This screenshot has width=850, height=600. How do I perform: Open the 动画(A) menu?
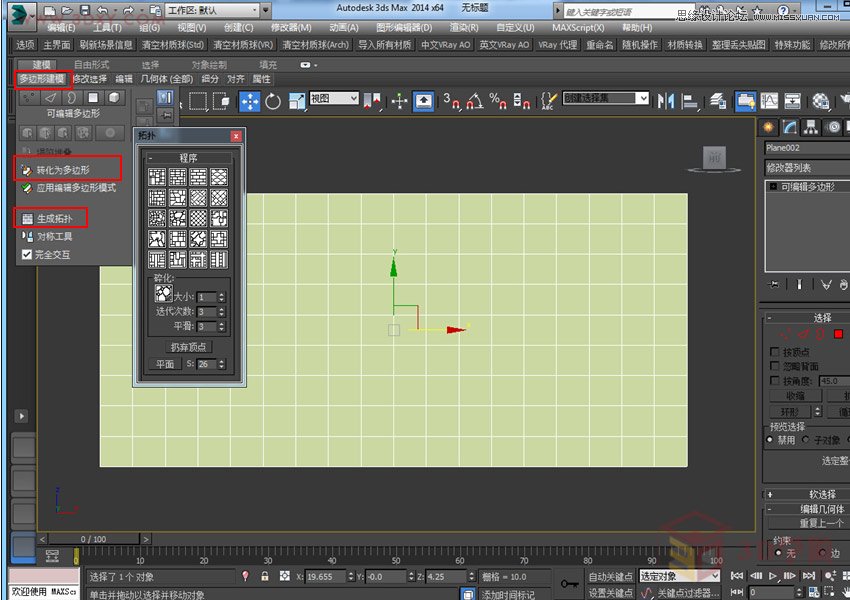coord(341,27)
